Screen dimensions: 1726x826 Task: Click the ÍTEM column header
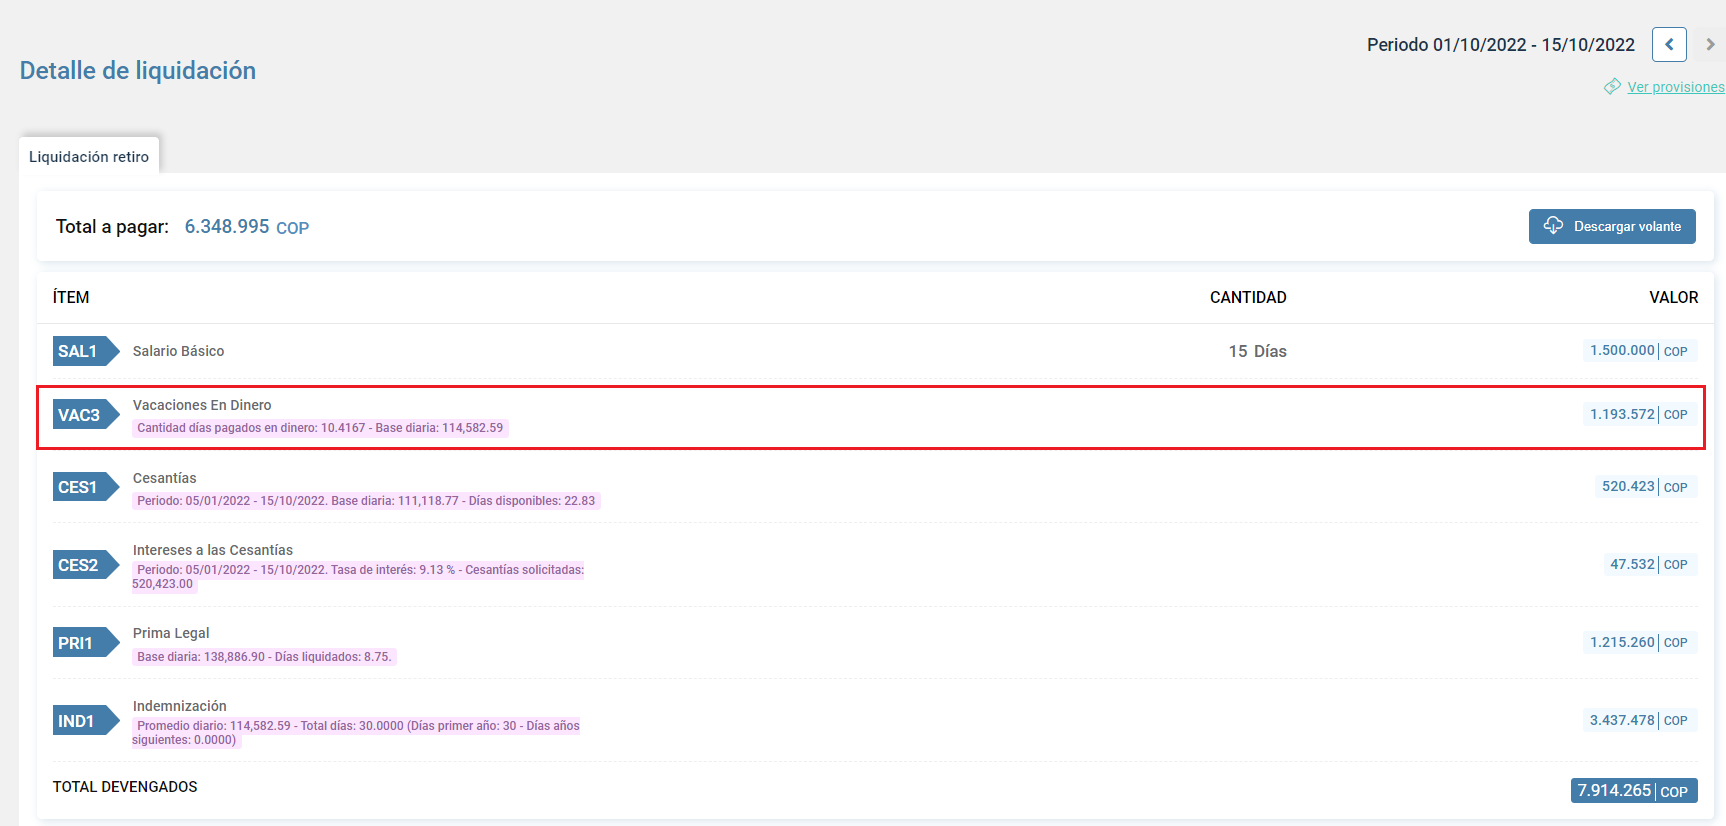pyautogui.click(x=71, y=297)
